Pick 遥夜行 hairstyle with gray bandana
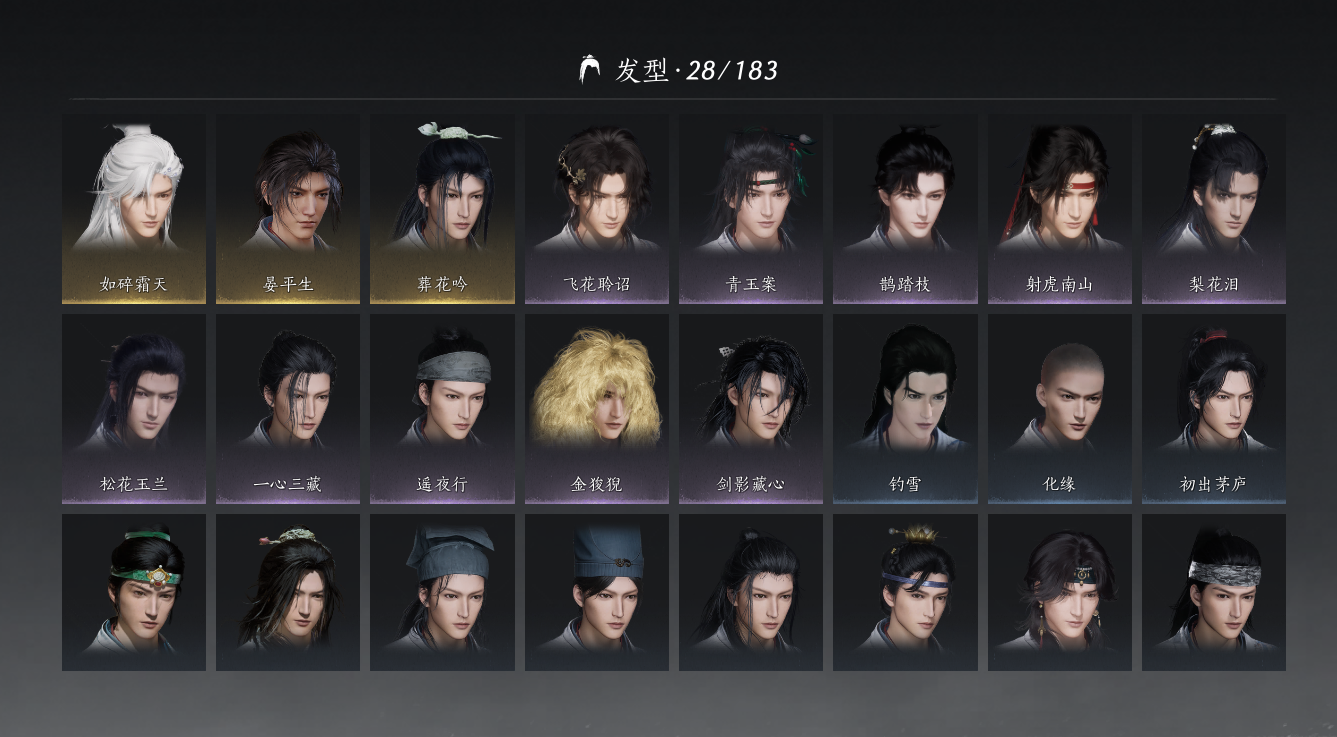This screenshot has height=737, width=1337. [442, 409]
